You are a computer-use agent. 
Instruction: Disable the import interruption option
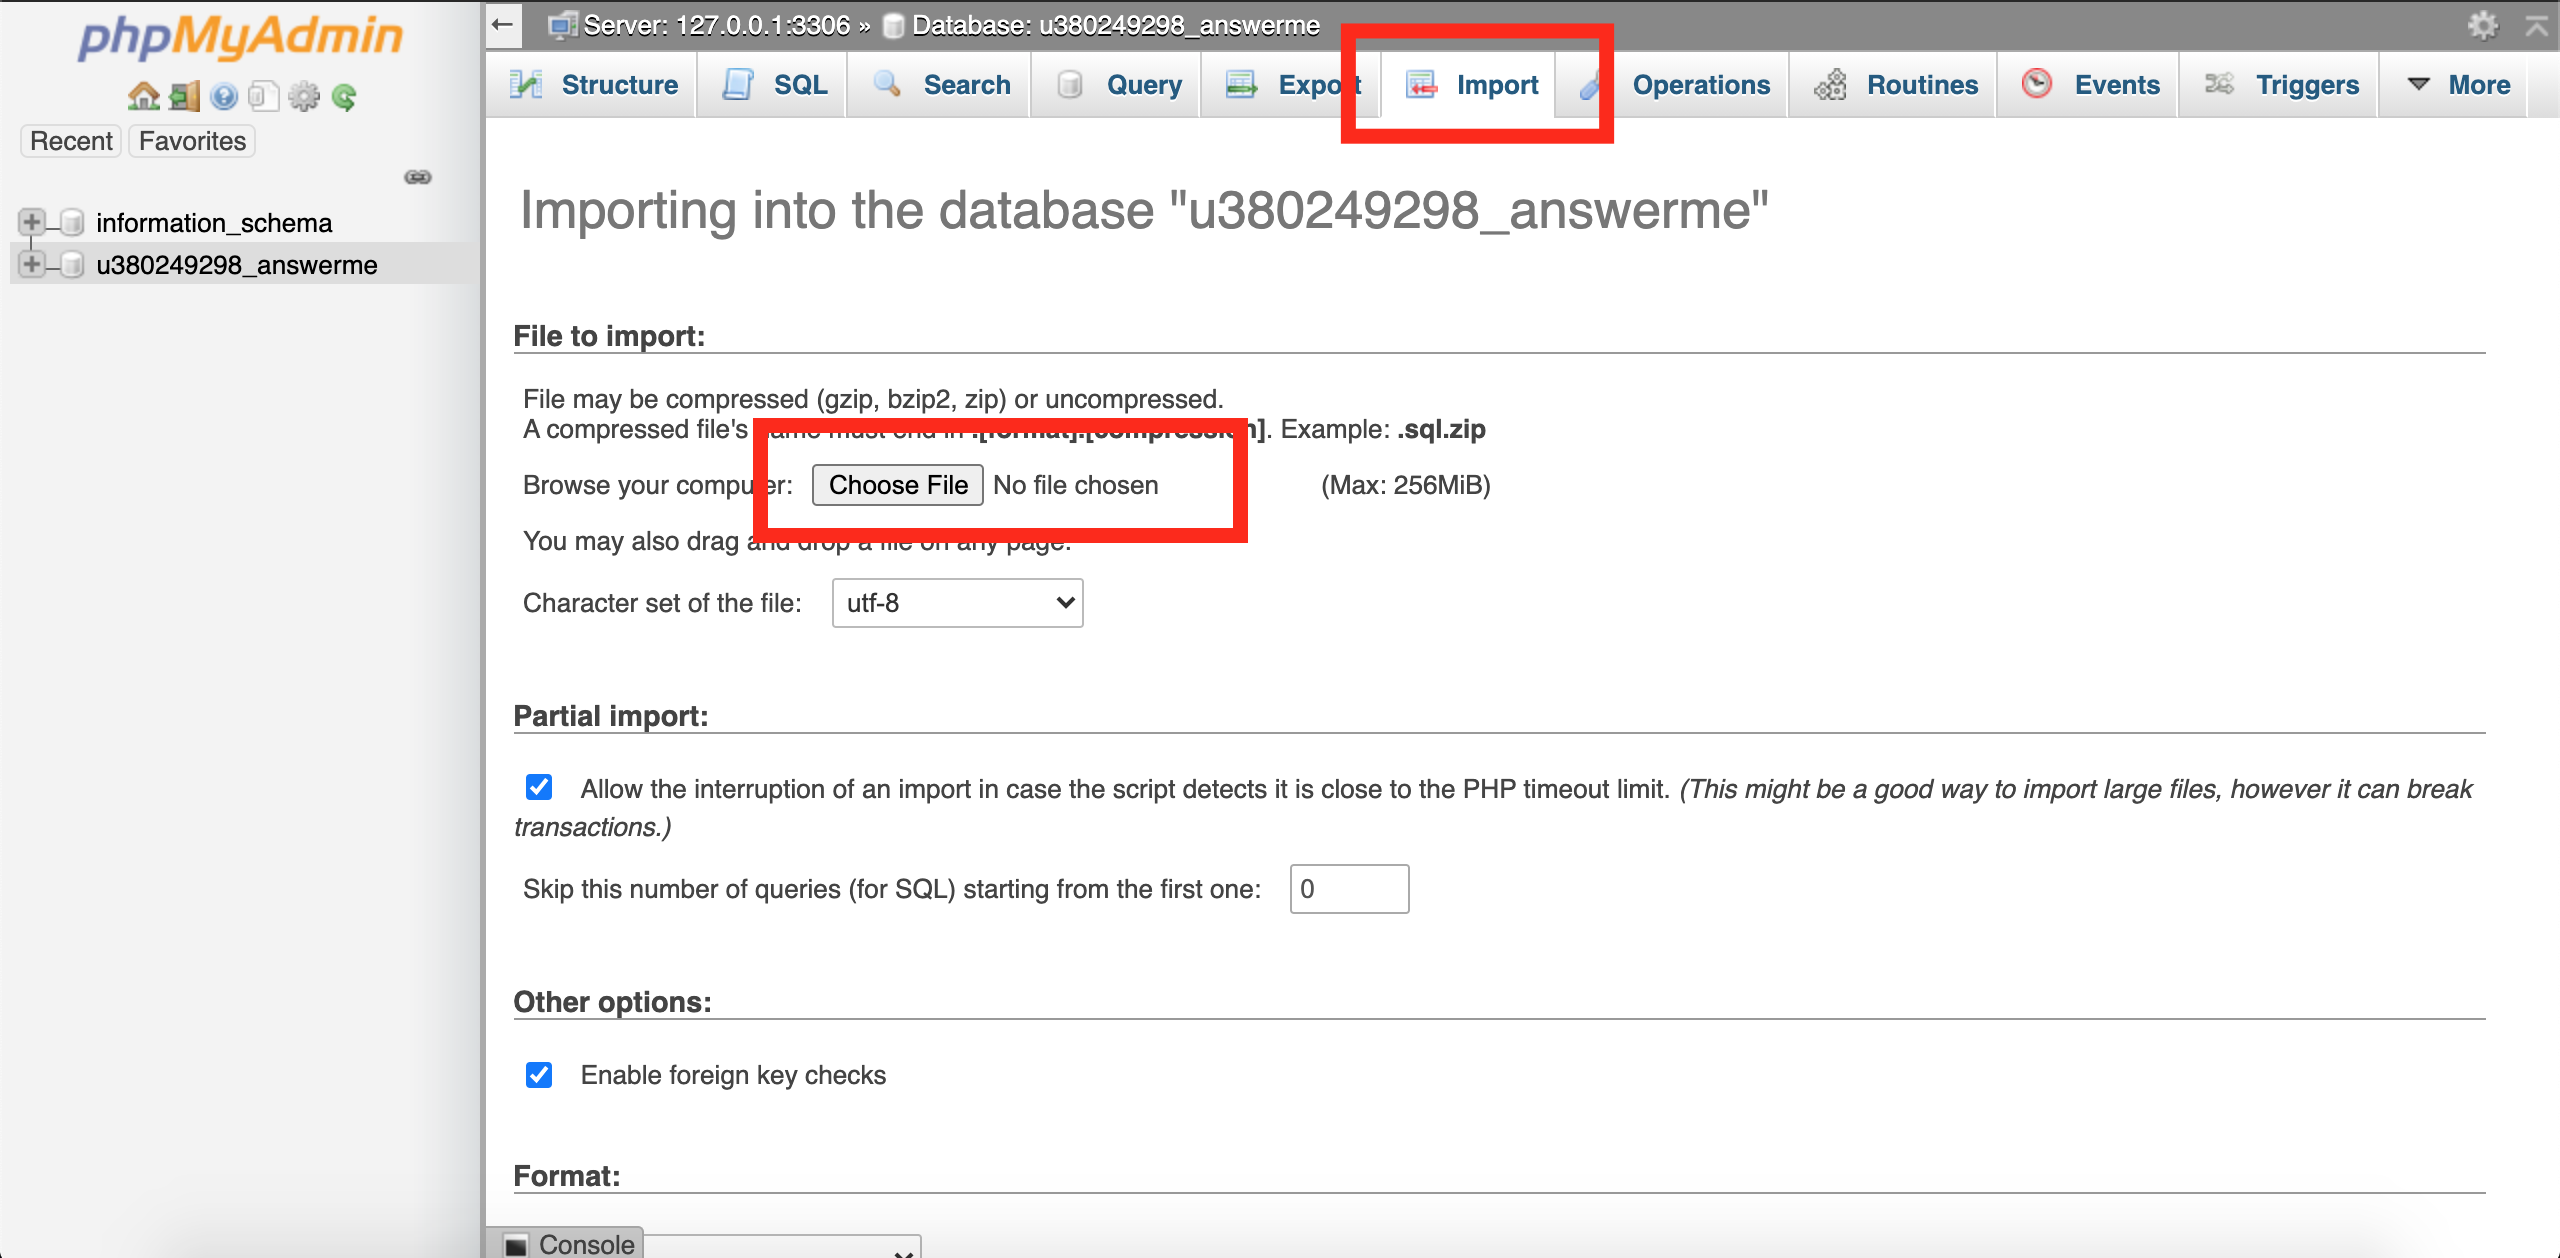tap(539, 788)
